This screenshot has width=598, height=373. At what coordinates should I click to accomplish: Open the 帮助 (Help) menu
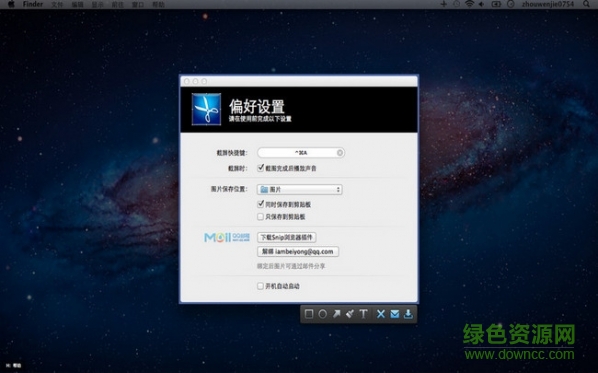tap(158, 5)
